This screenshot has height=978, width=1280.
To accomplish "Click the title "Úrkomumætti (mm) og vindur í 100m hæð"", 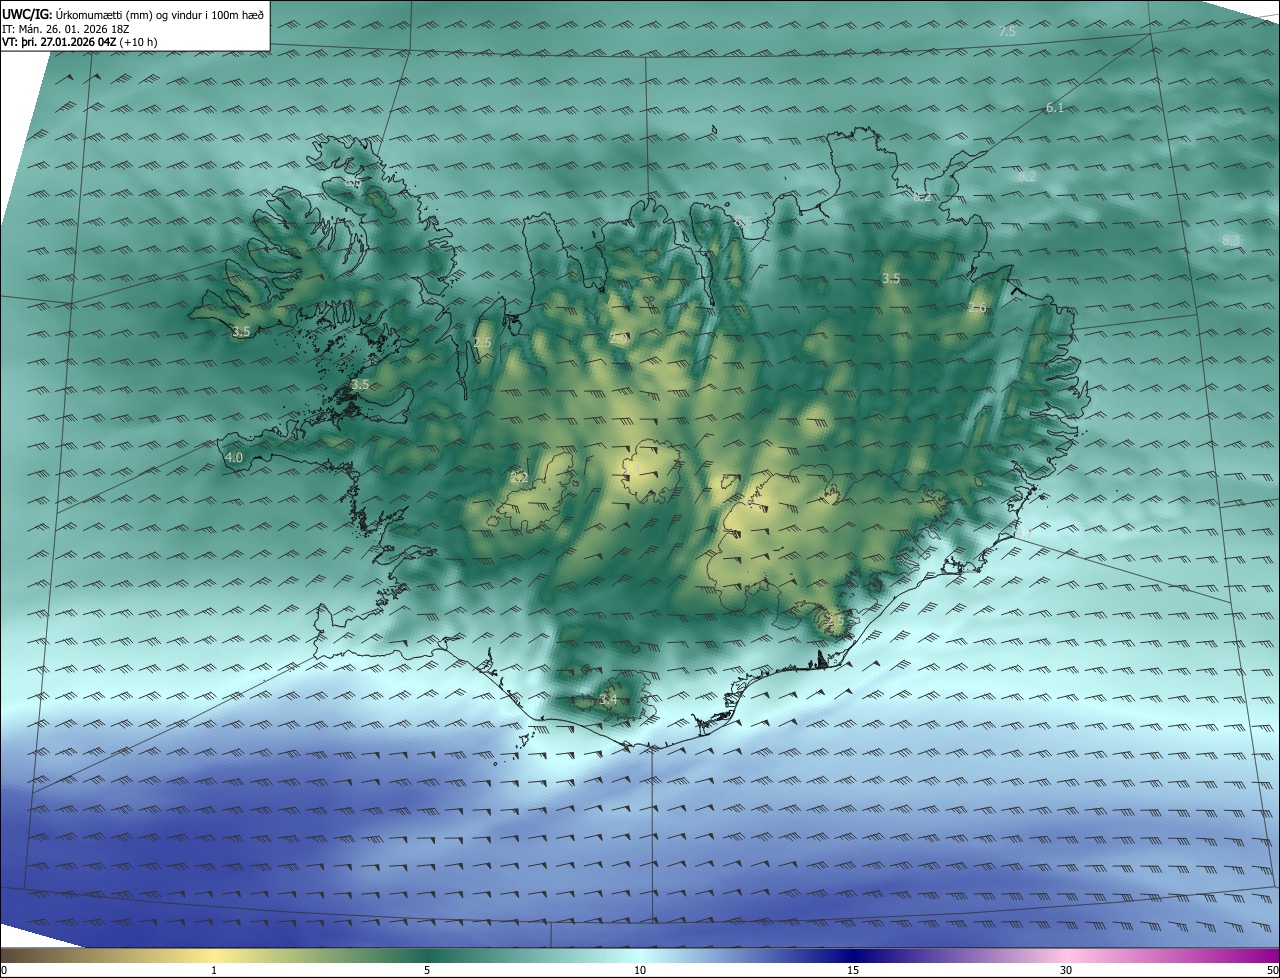I will (158, 14).
